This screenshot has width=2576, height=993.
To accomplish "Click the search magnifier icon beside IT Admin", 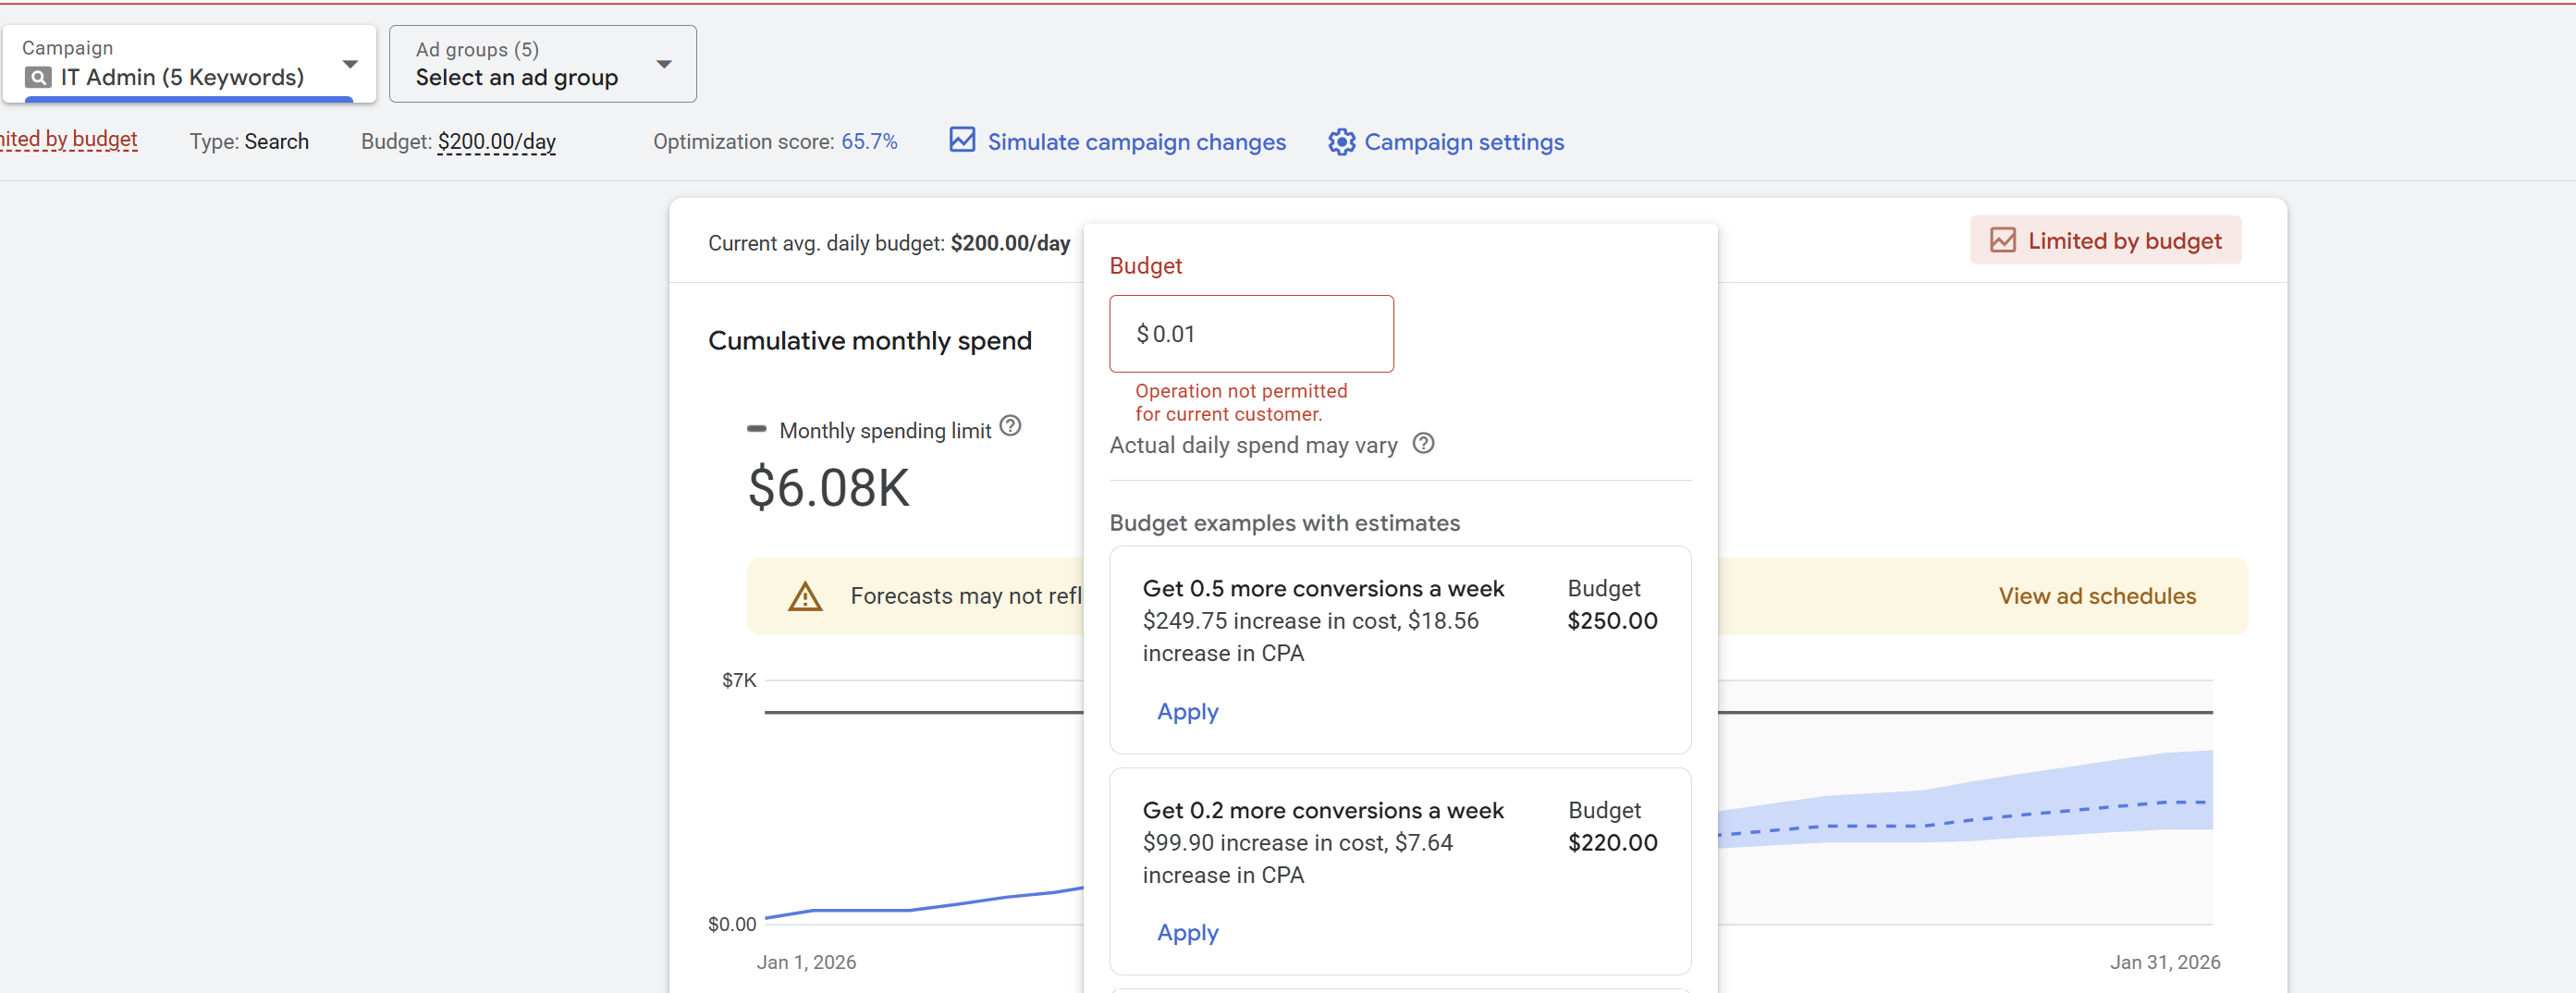I will 38,78.
